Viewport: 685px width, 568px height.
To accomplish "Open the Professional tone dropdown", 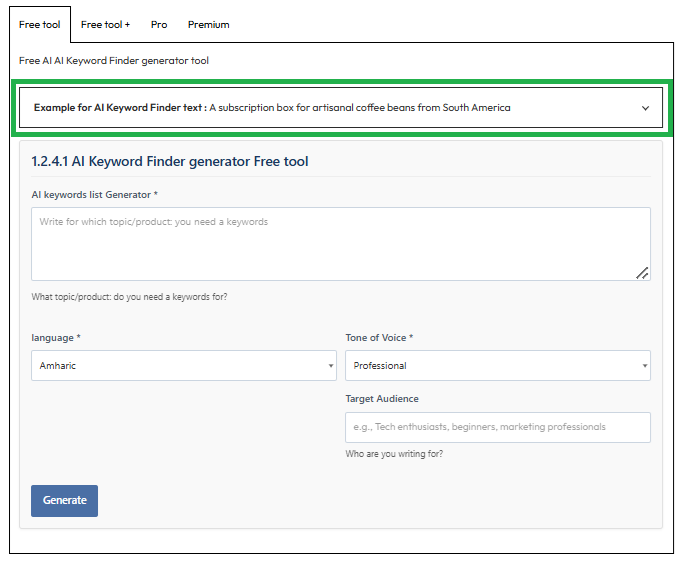I will pos(495,366).
